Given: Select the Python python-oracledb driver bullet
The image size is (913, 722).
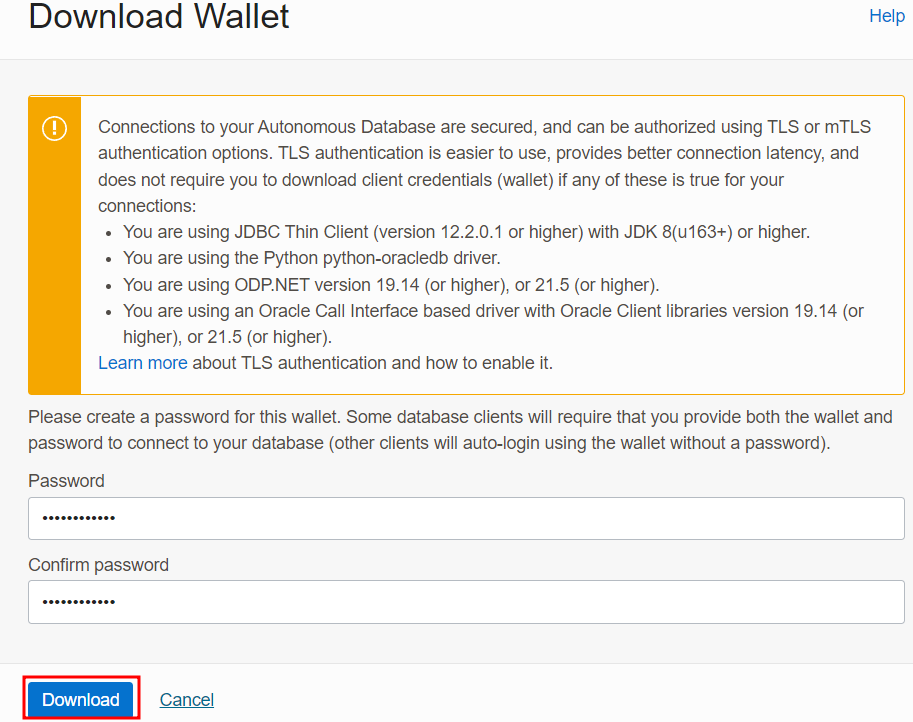Looking at the screenshot, I should click(312, 258).
